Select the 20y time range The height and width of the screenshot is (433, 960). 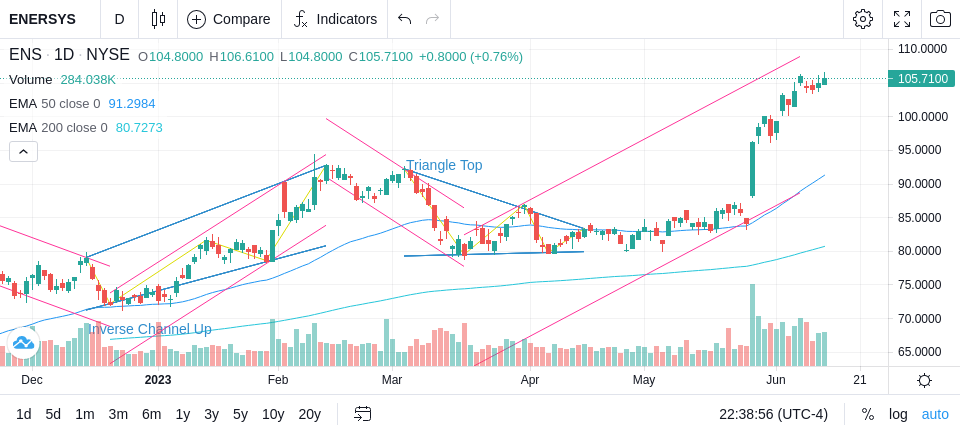pos(310,415)
